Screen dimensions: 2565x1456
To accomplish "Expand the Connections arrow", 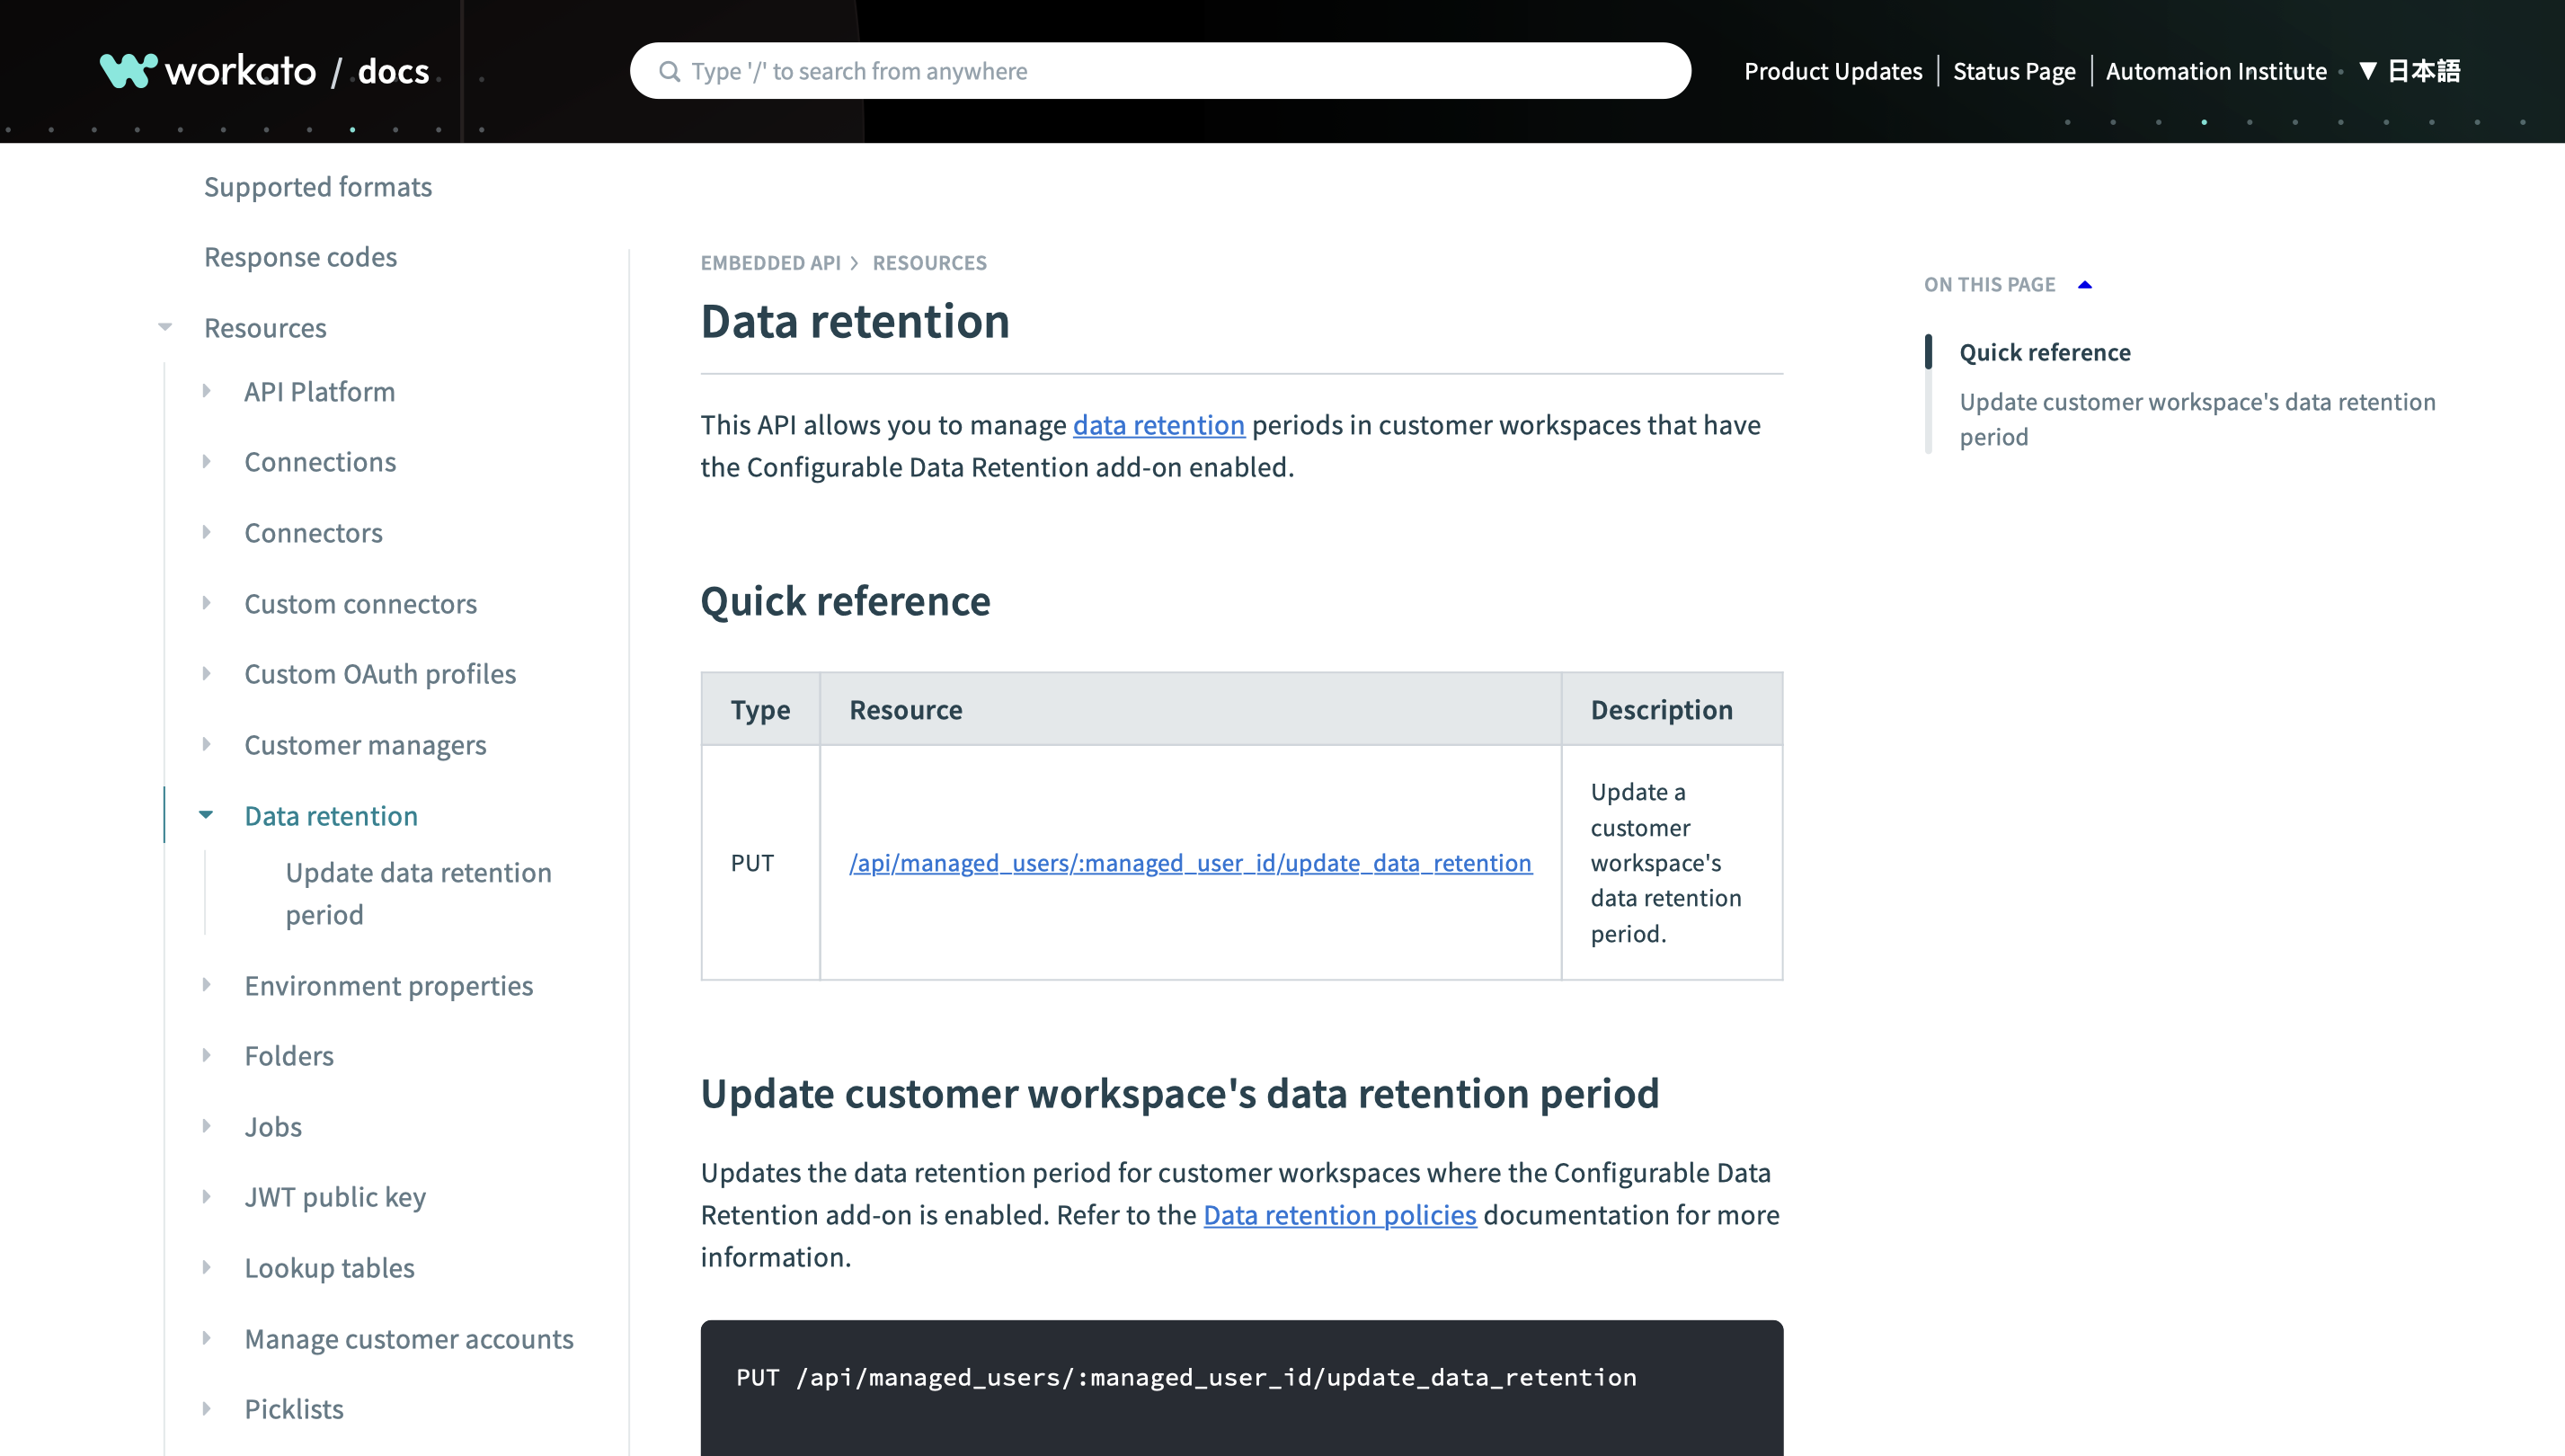I will (206, 461).
